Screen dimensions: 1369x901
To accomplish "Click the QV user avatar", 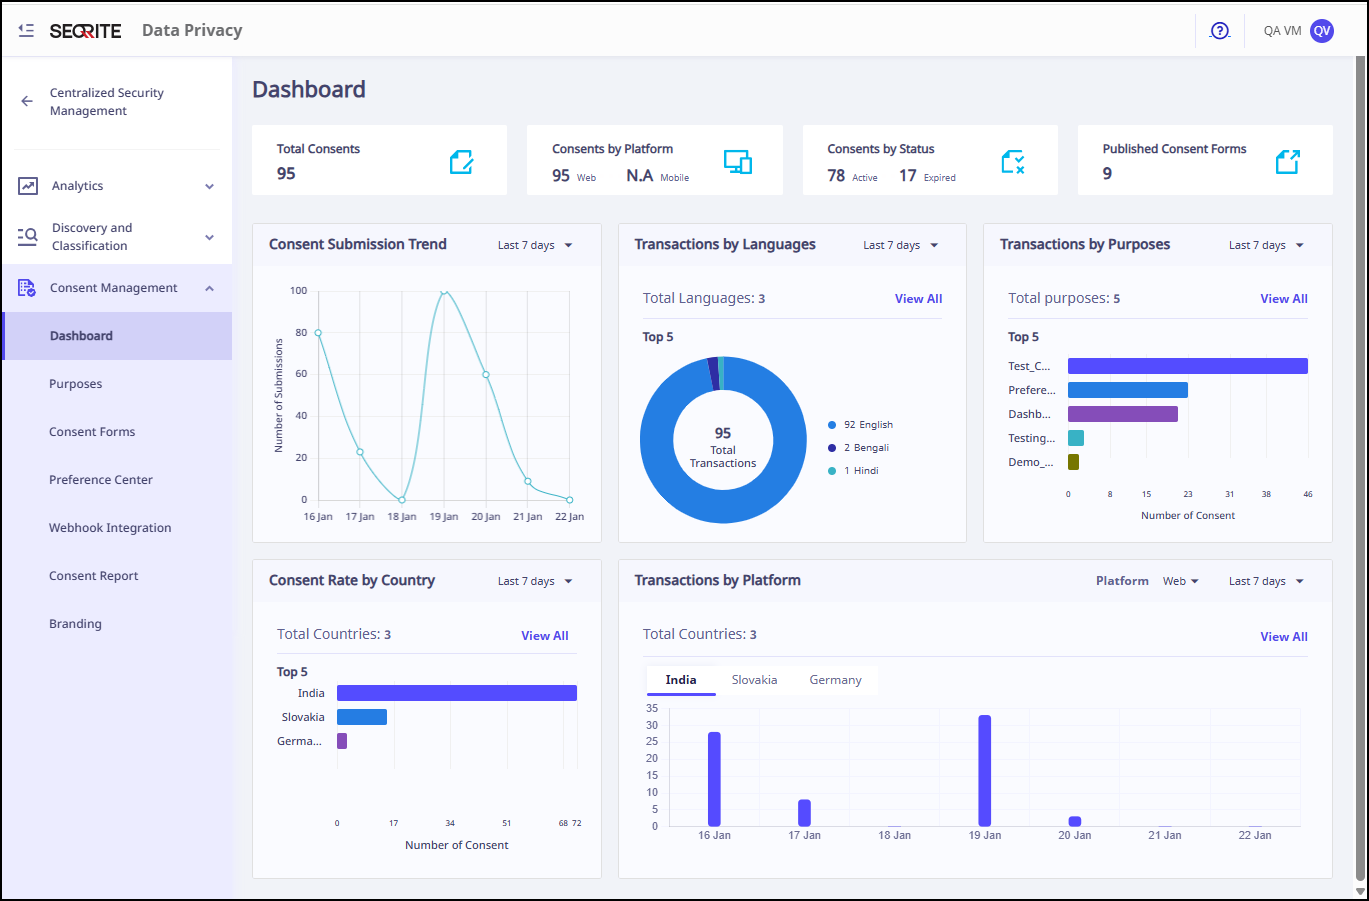I will coord(1322,31).
